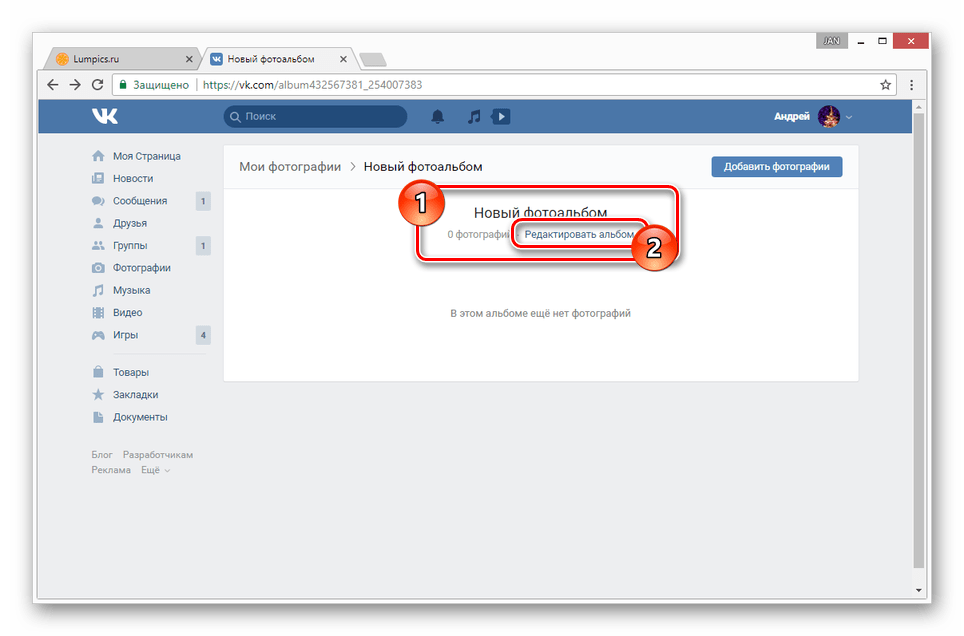Open a new browser tab

click(373, 60)
